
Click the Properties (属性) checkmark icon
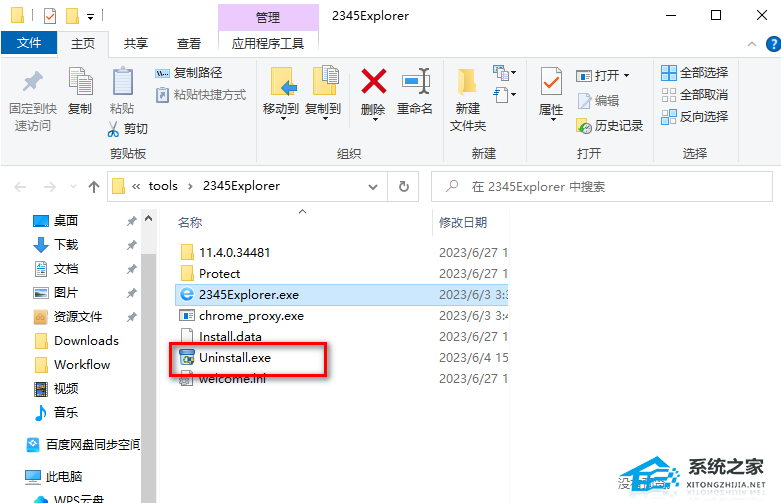[551, 82]
